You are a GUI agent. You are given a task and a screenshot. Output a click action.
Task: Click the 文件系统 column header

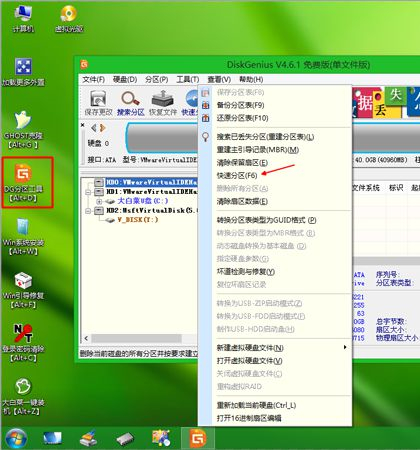366,188
